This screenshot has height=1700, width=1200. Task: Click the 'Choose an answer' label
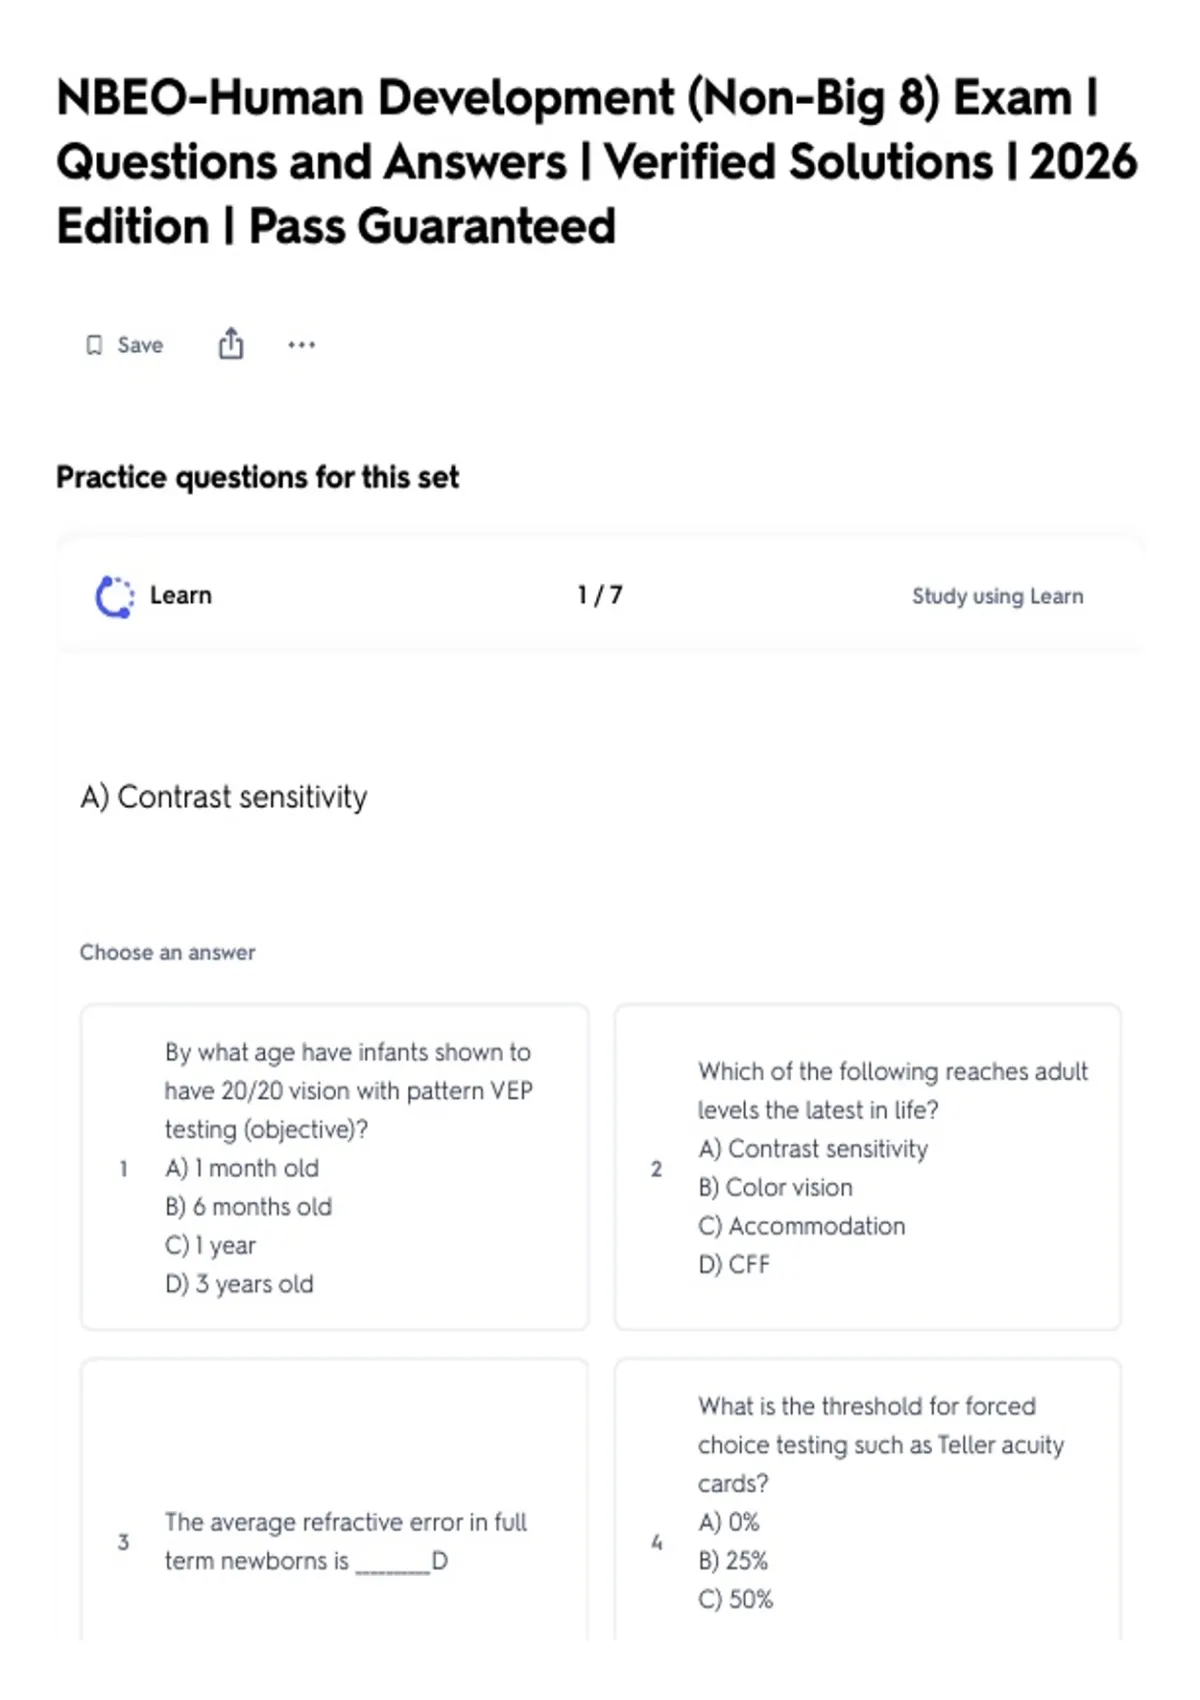tap(168, 952)
